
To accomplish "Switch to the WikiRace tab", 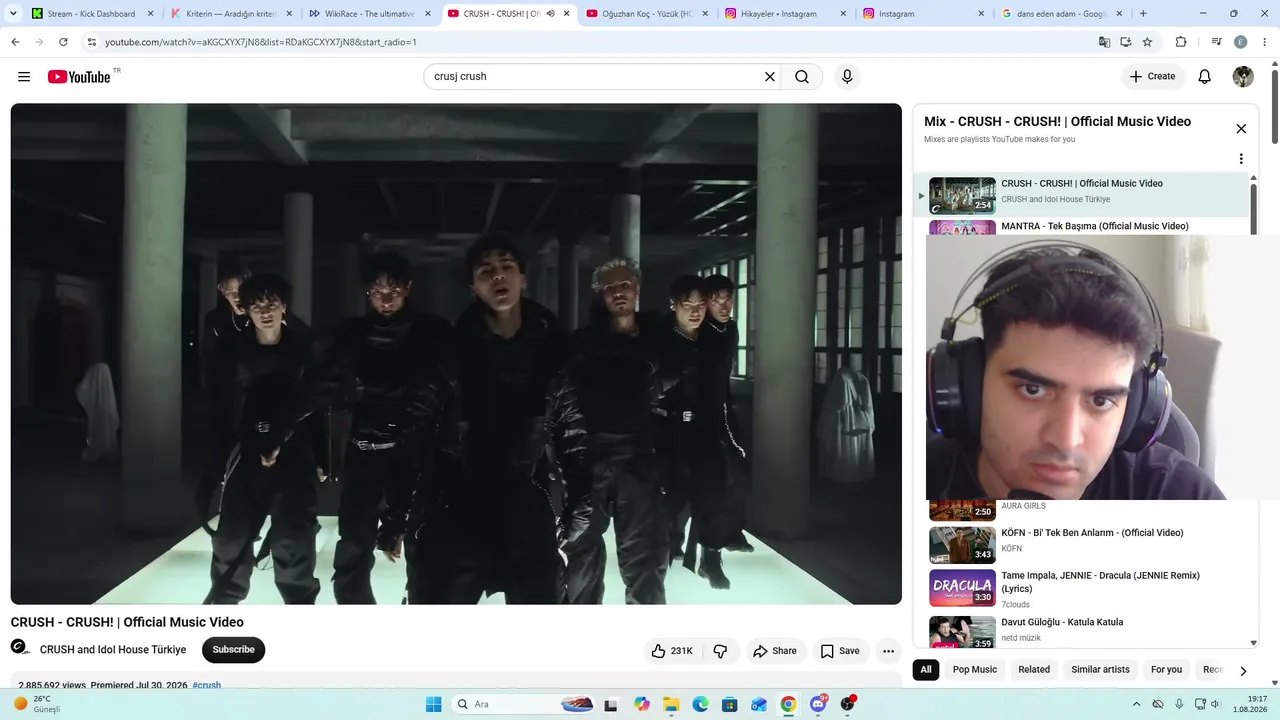I will 369,14.
